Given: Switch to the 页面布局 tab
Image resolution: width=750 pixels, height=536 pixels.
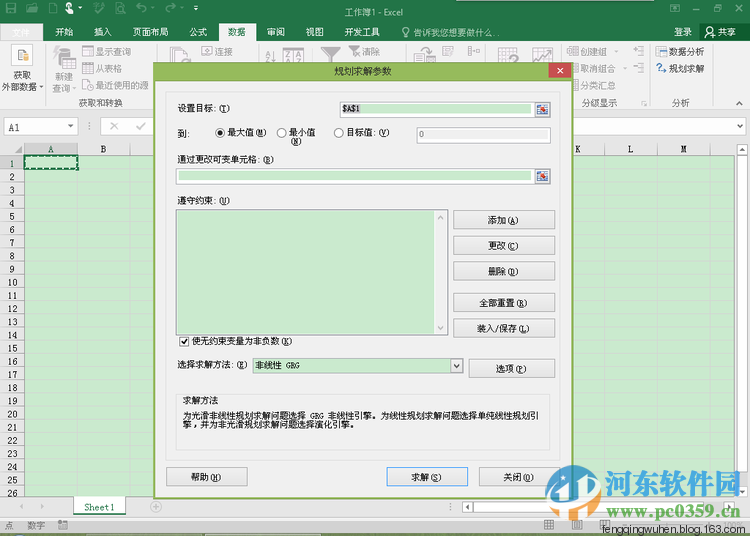Looking at the screenshot, I should point(151,32).
